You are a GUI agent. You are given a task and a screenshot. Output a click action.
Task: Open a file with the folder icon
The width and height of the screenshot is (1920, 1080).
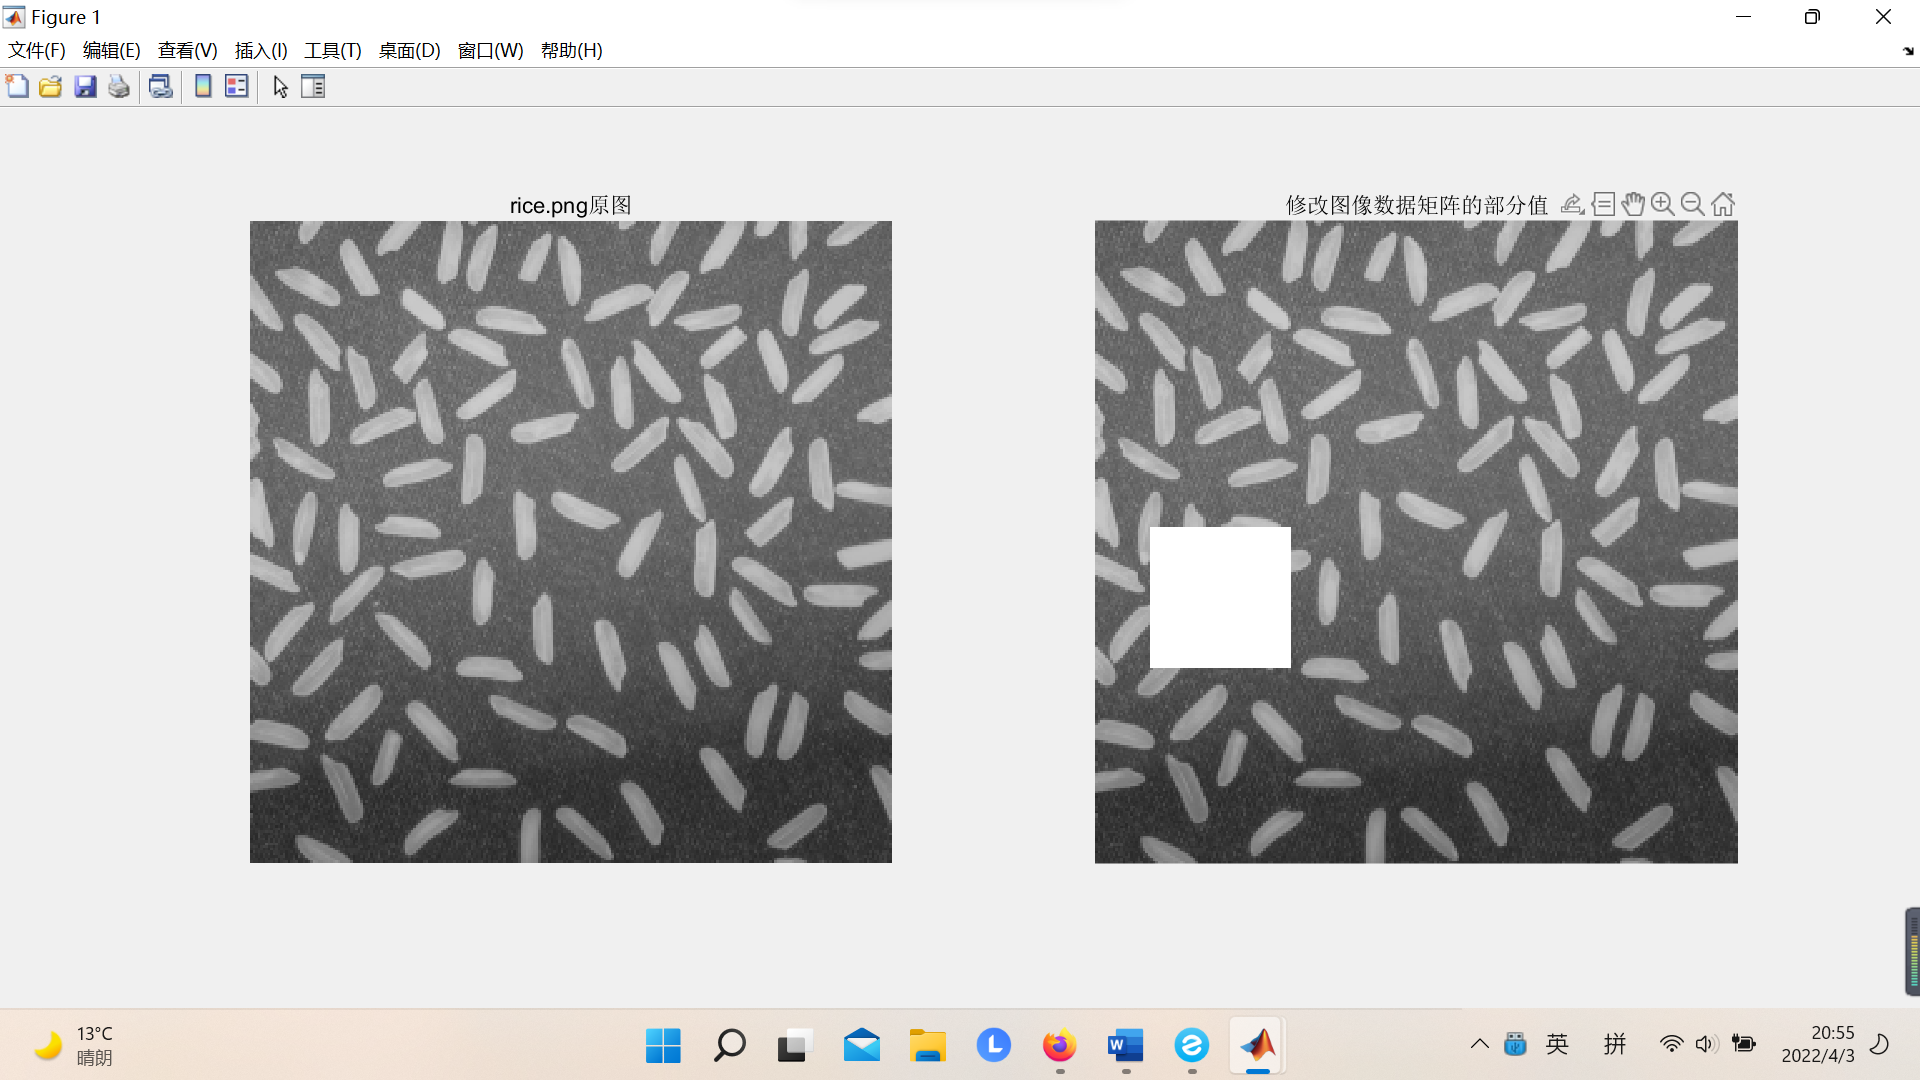(51, 87)
